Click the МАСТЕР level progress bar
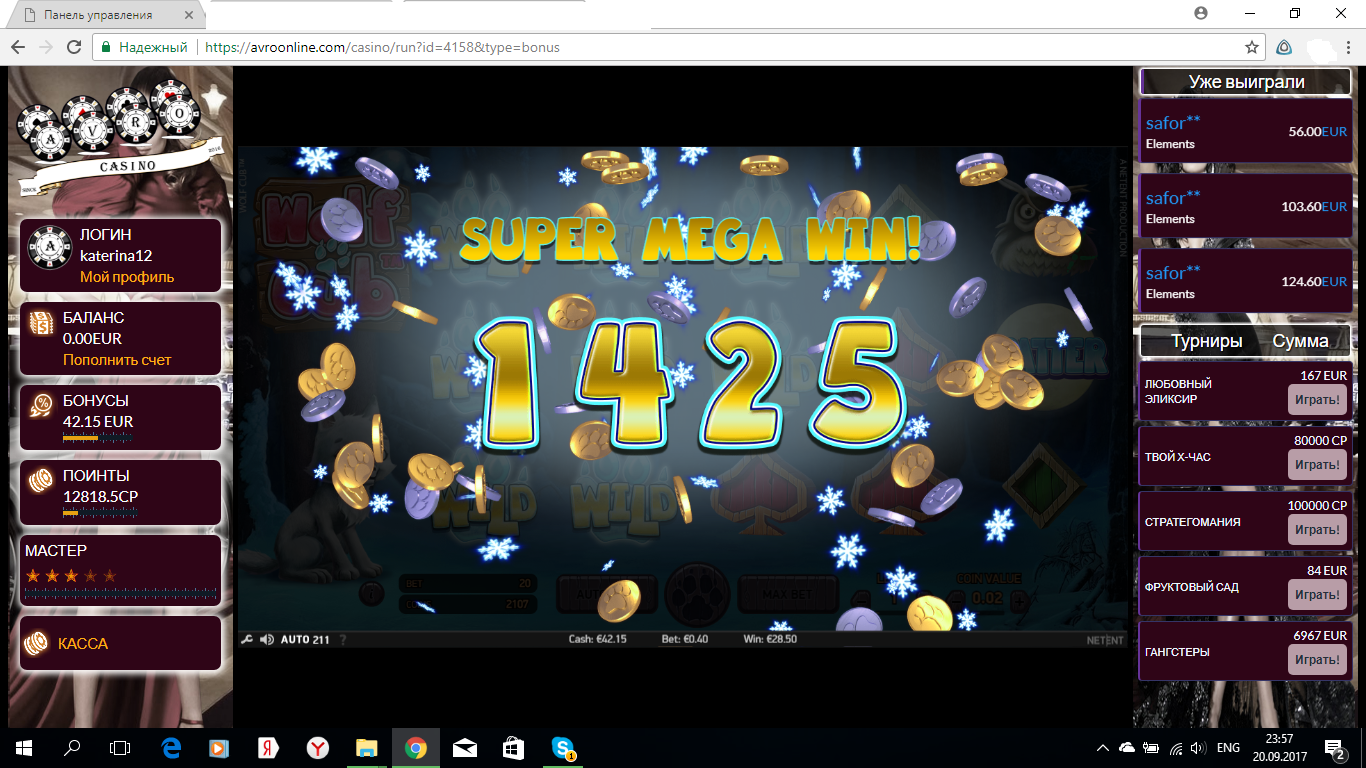 [120, 593]
